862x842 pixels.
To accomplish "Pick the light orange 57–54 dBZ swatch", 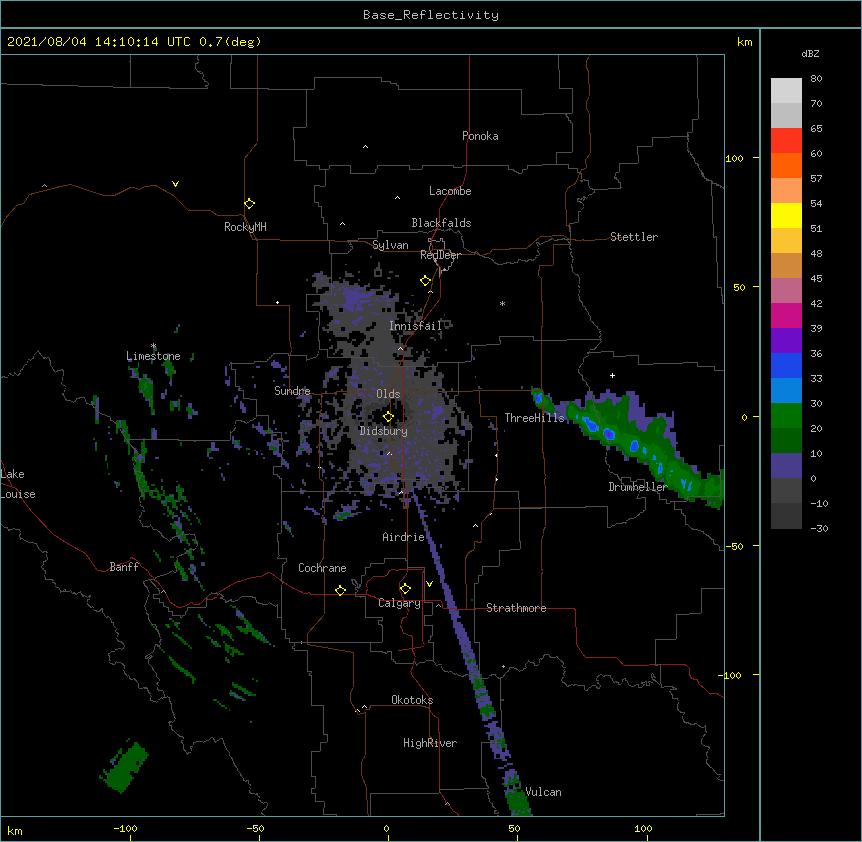I will point(786,191).
